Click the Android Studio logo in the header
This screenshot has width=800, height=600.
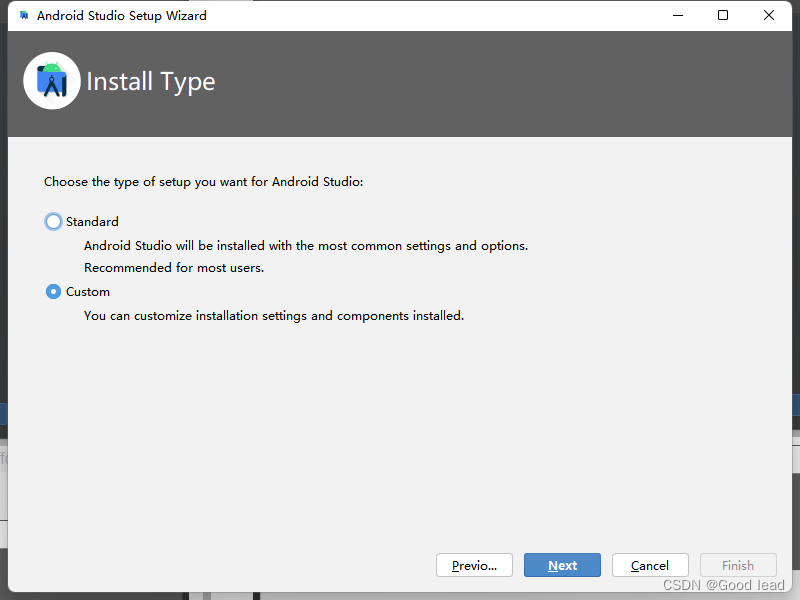(52, 81)
